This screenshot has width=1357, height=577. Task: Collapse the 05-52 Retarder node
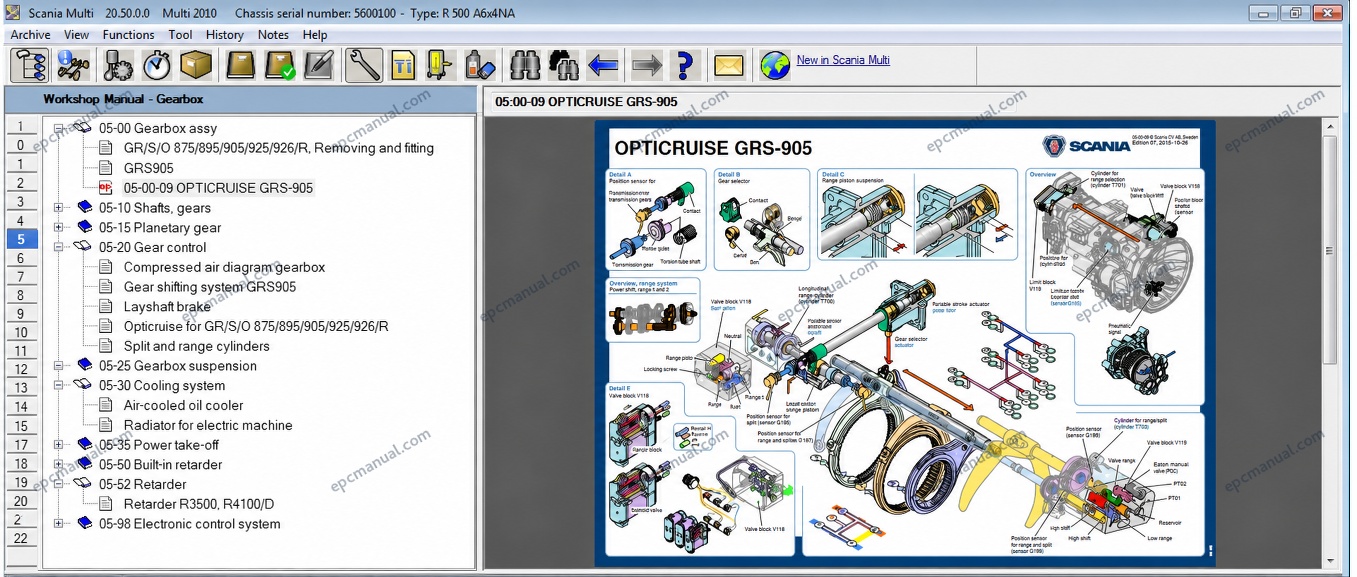59,484
